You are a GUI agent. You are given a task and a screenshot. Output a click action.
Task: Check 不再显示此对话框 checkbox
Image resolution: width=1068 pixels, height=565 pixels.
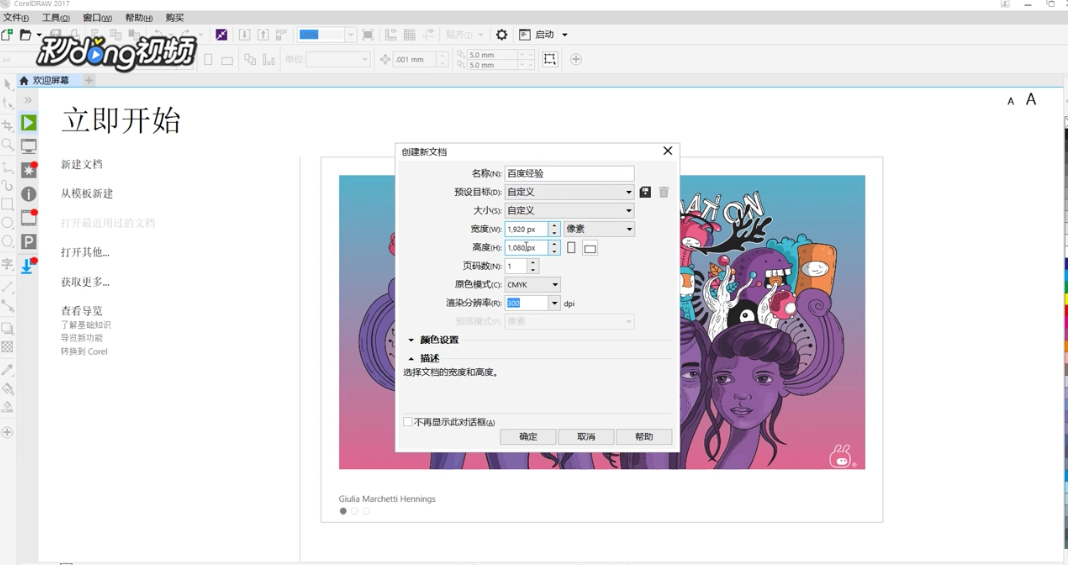(x=407, y=422)
